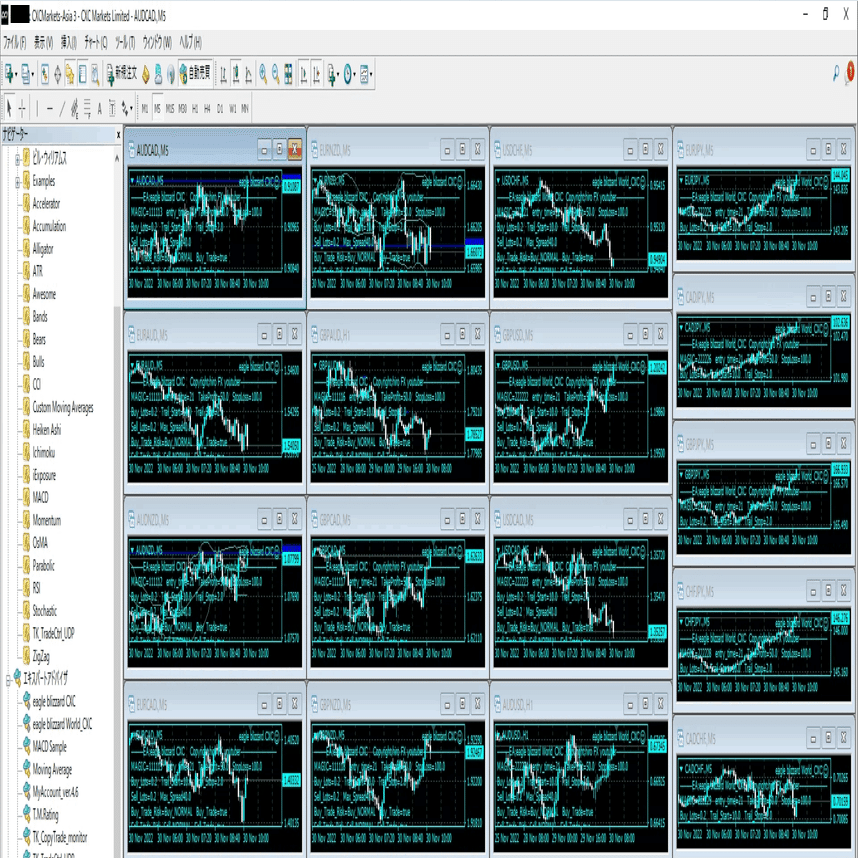The image size is (858, 858).
Task: Collapse the エキスパートアドバイザ tree node
Action: point(8,679)
